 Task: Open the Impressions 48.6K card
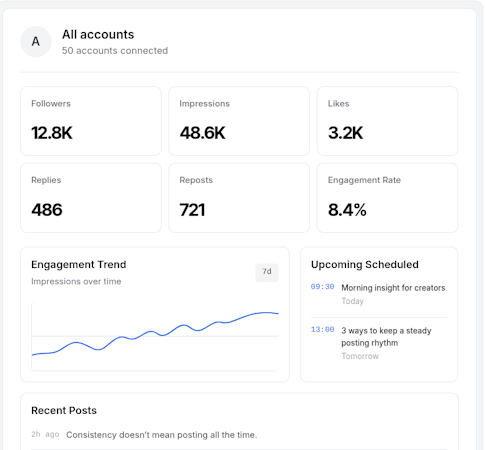239,121
